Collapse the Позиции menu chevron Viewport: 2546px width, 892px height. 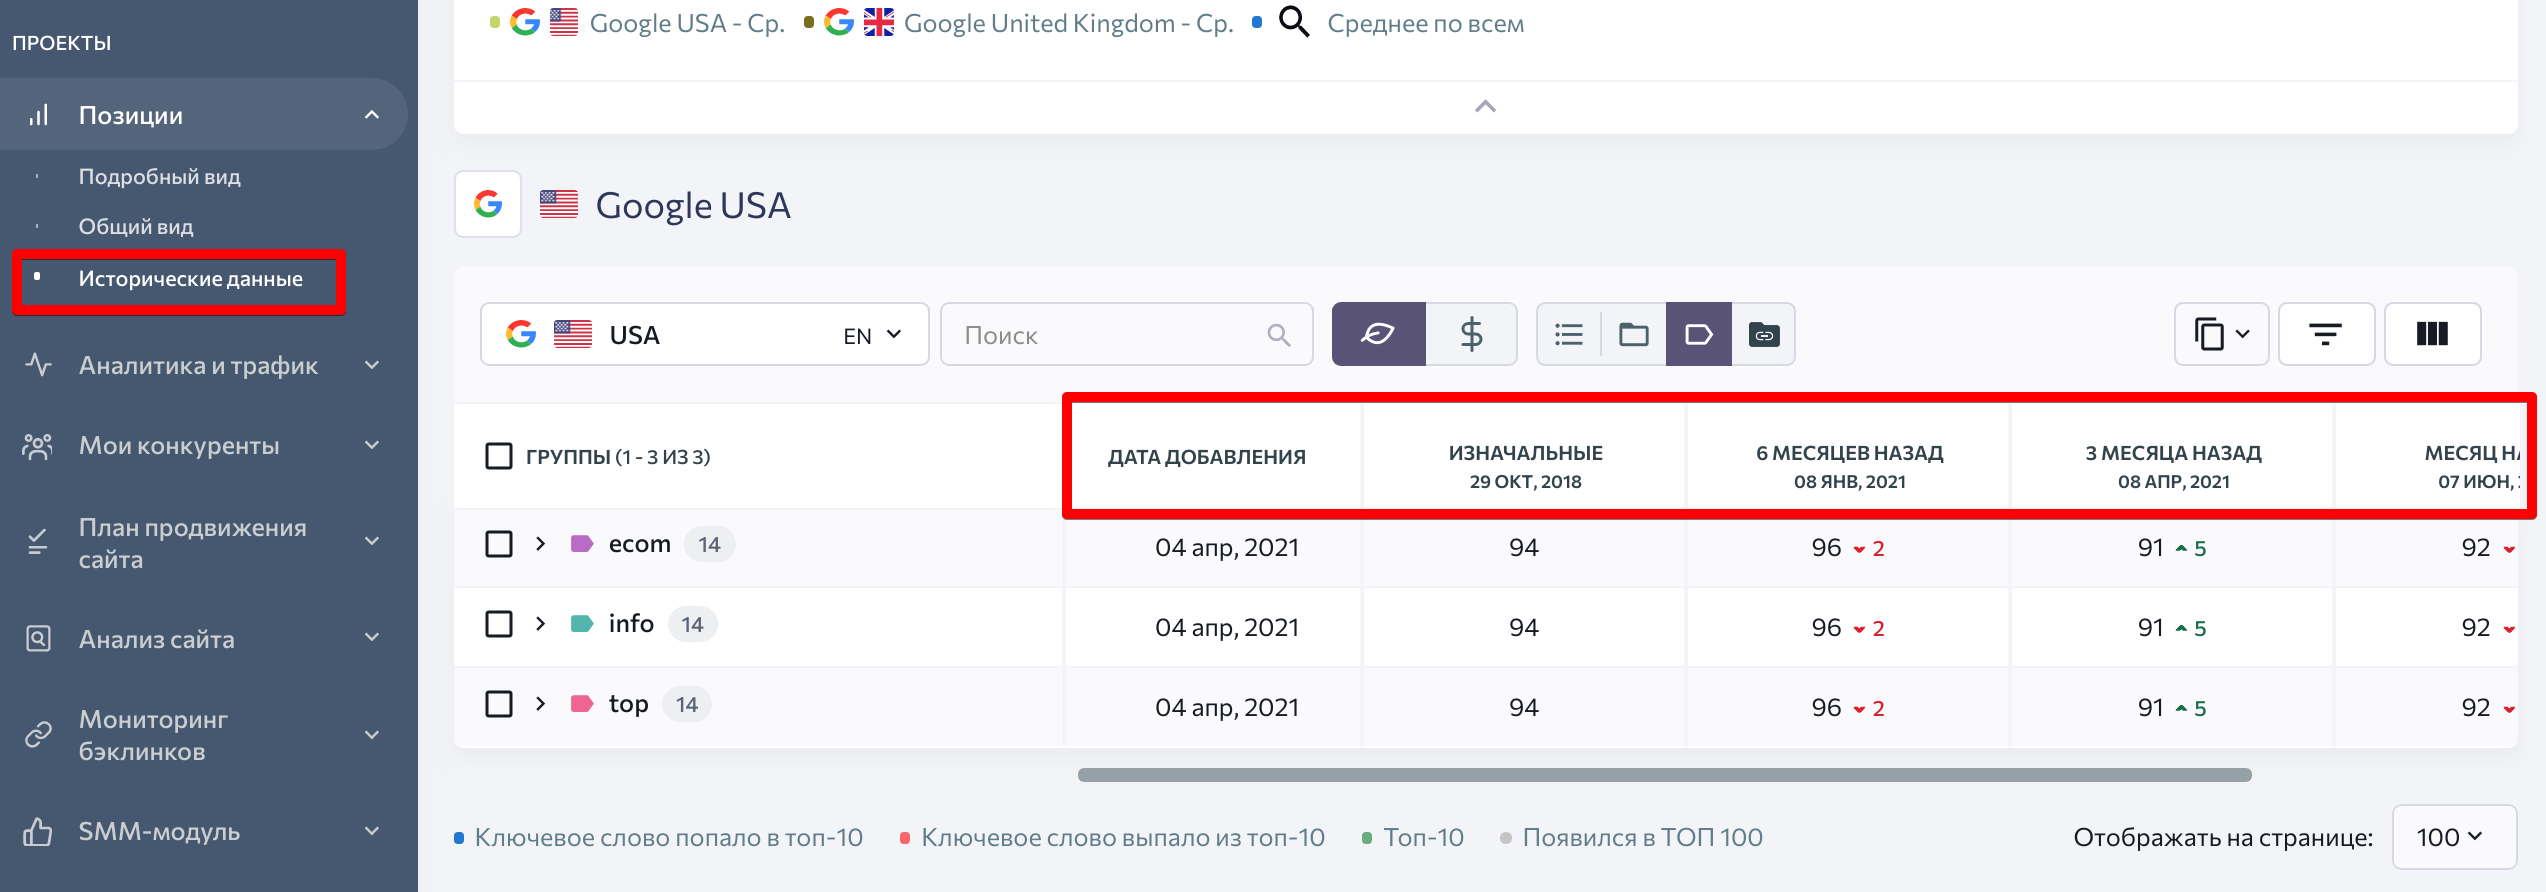pyautogui.click(x=372, y=115)
